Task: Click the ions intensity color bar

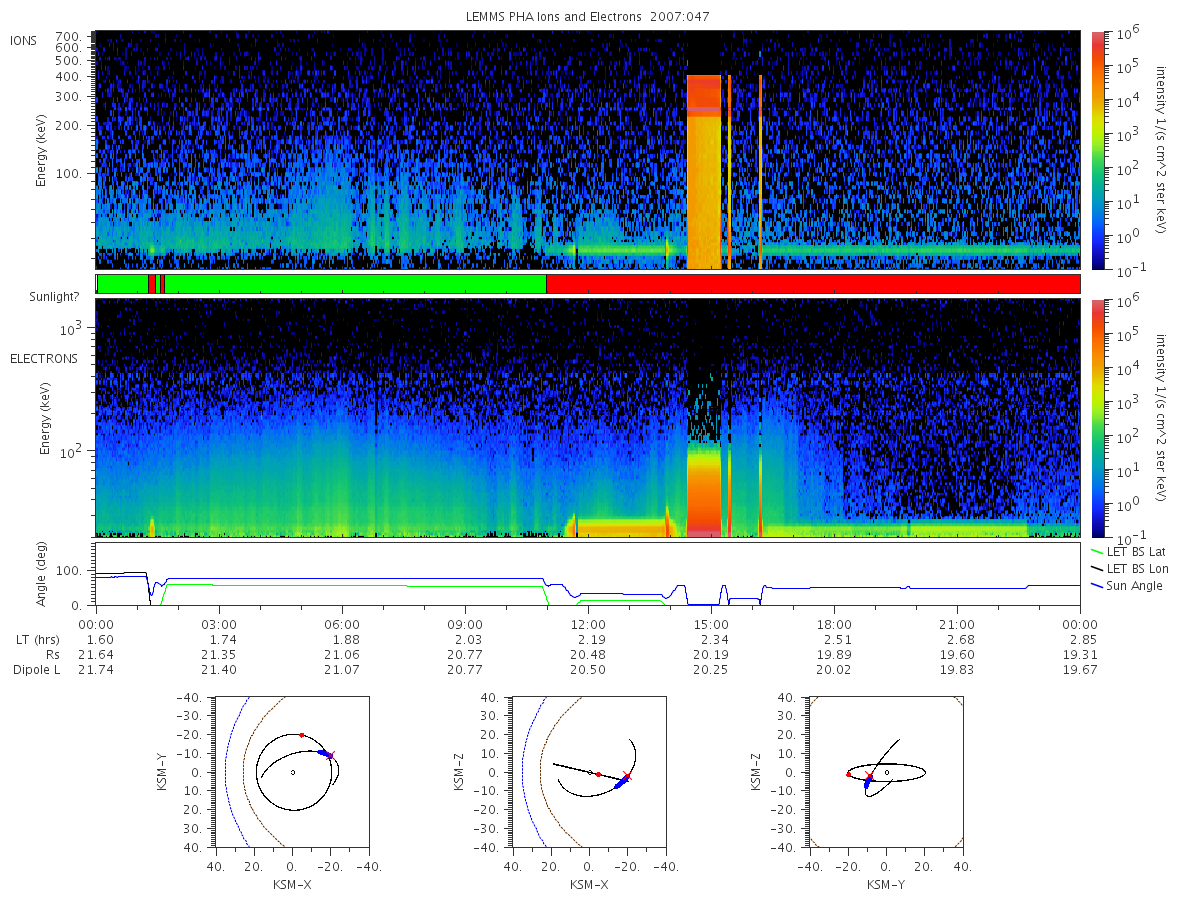Action: click(x=1098, y=150)
